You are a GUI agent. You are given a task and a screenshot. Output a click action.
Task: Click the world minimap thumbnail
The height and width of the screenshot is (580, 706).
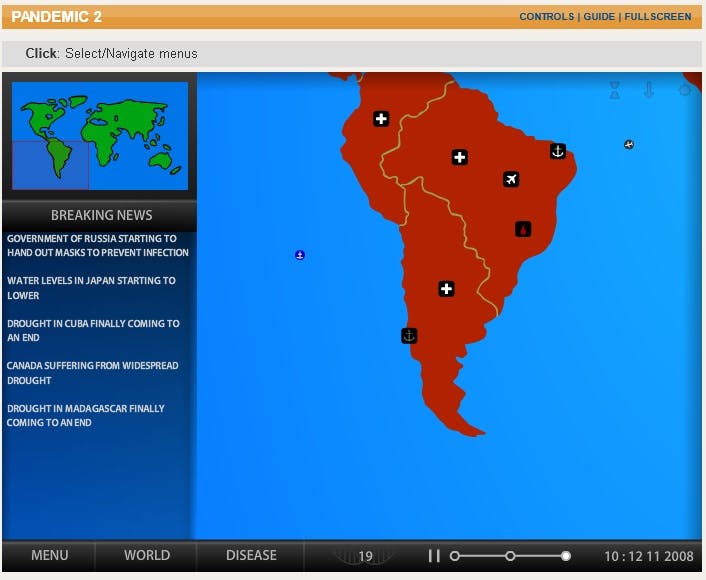[100, 136]
